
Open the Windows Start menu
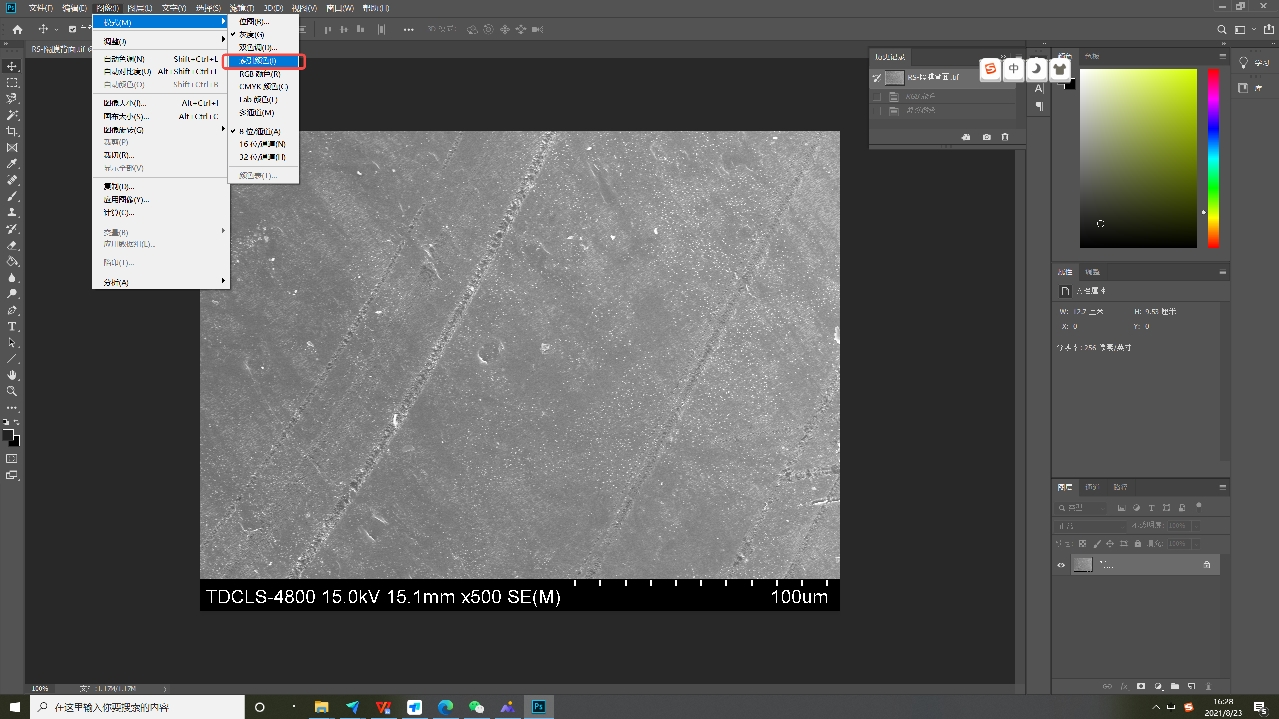pyautogui.click(x=14, y=707)
